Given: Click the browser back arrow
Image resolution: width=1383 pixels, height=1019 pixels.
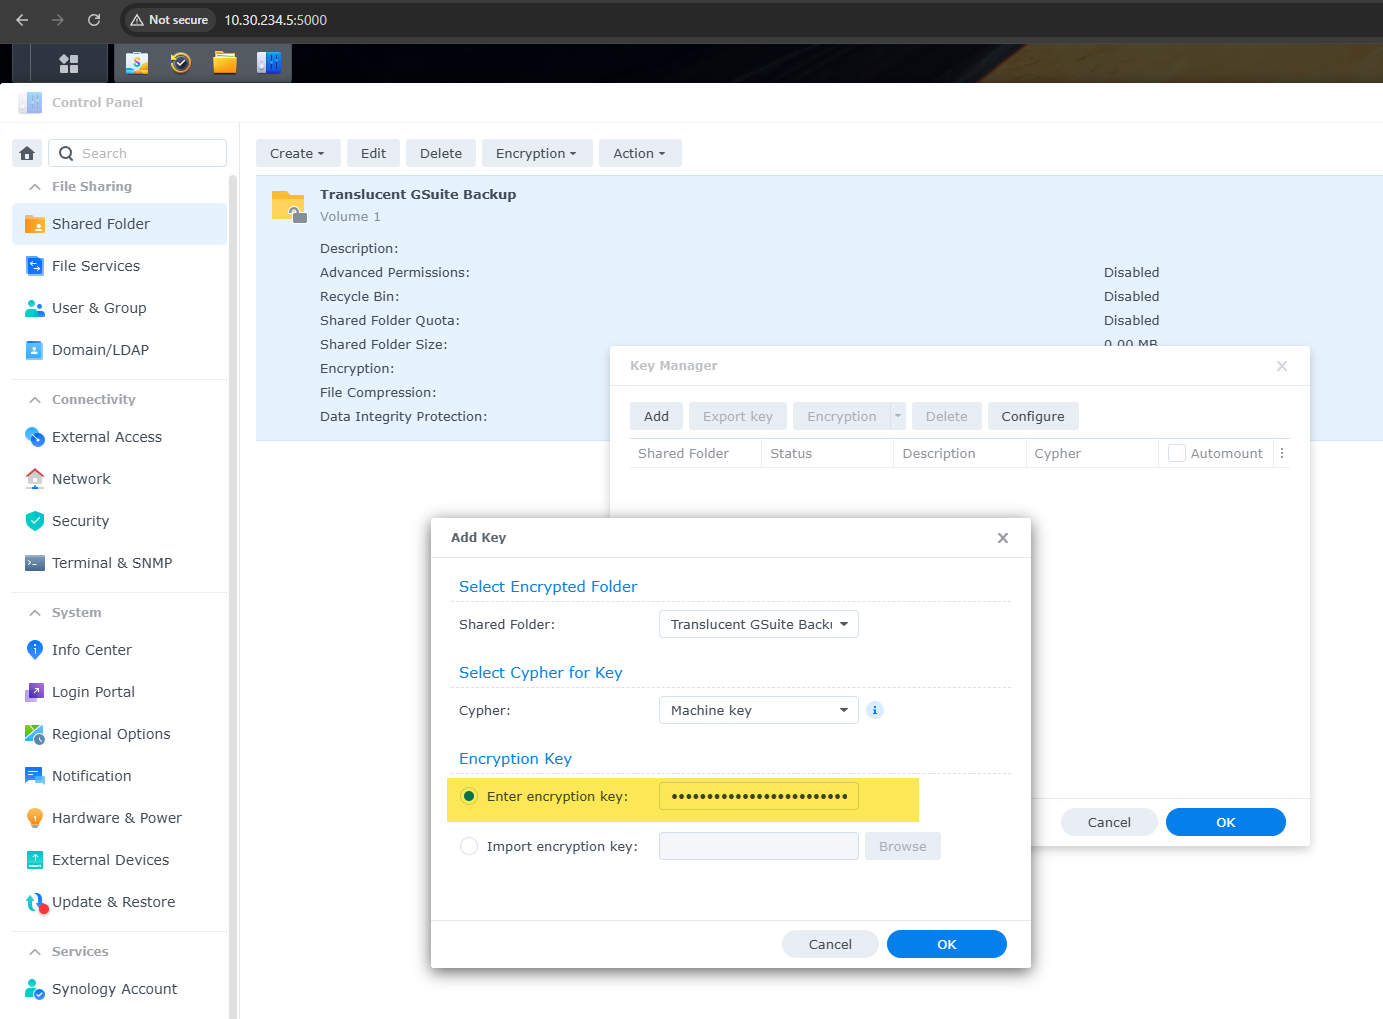Looking at the screenshot, I should pos(22,20).
